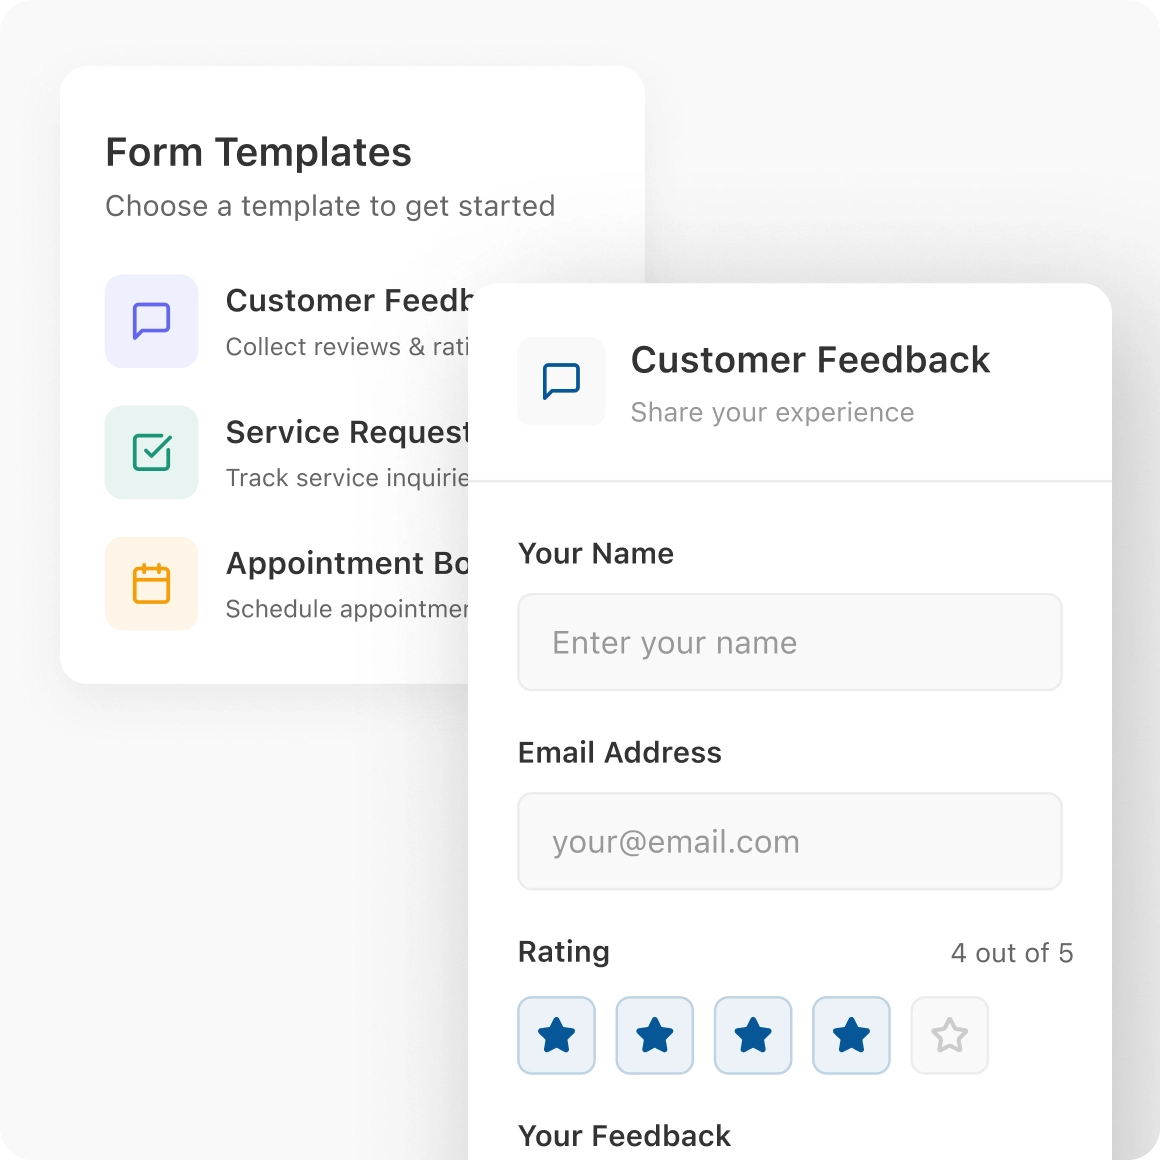This screenshot has width=1160, height=1160.
Task: Click the Your Feedback label
Action: click(624, 1136)
